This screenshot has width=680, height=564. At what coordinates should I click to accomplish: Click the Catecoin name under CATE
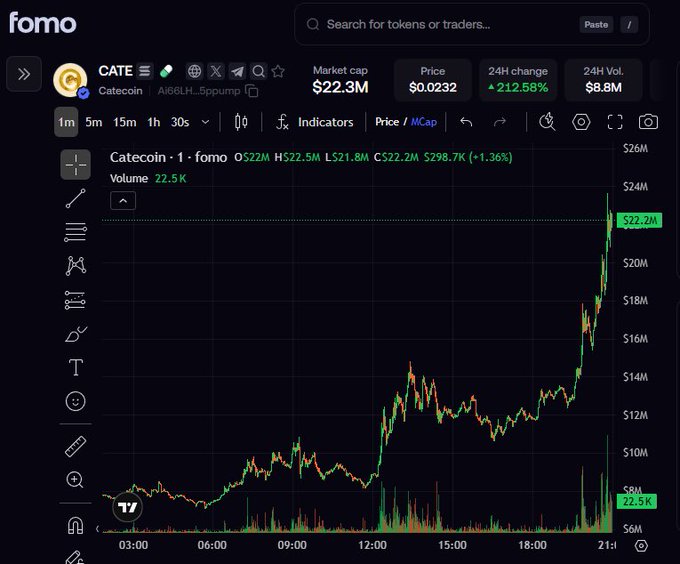click(x=121, y=91)
